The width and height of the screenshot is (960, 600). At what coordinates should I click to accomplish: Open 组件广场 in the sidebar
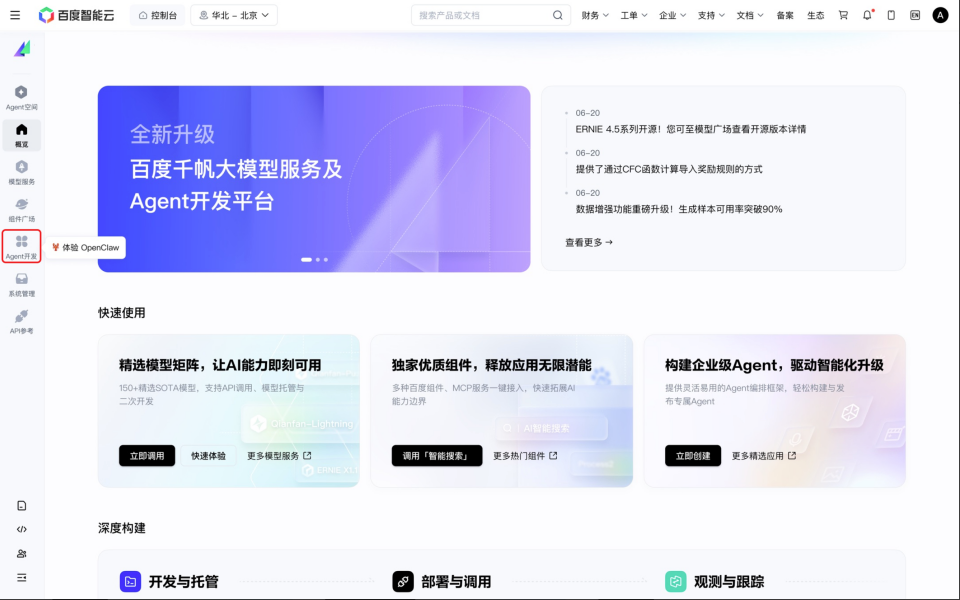coord(21,209)
